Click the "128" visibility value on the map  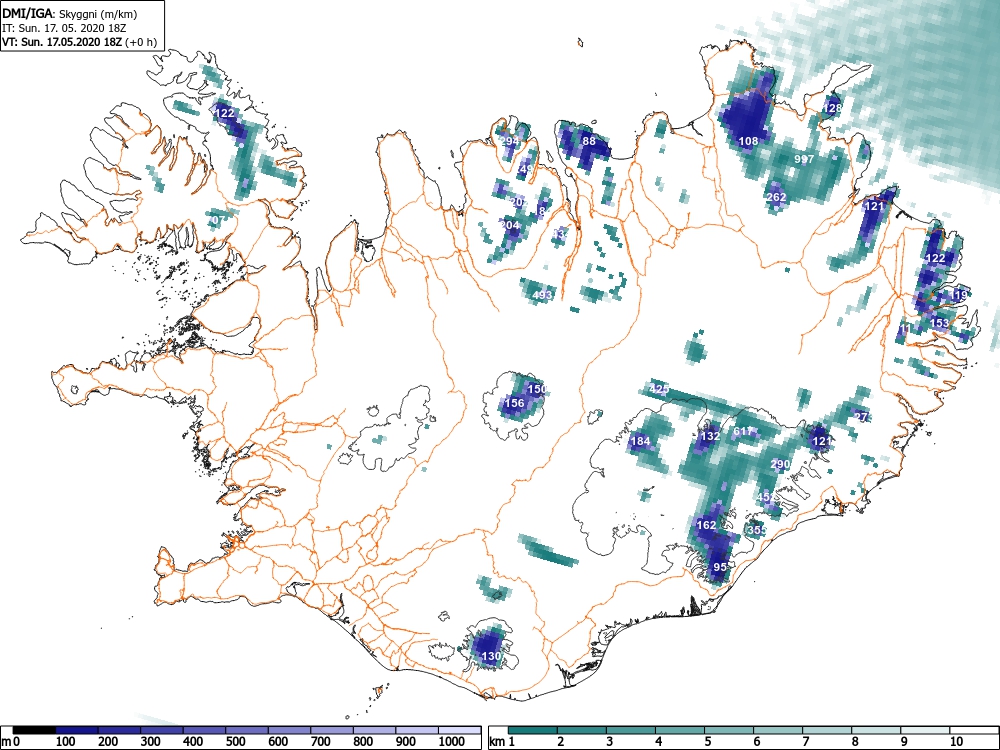pyautogui.click(x=832, y=108)
